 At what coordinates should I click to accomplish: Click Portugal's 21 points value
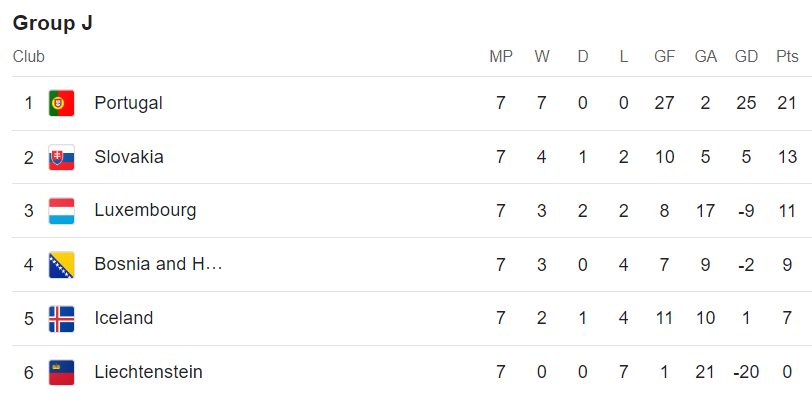[787, 103]
